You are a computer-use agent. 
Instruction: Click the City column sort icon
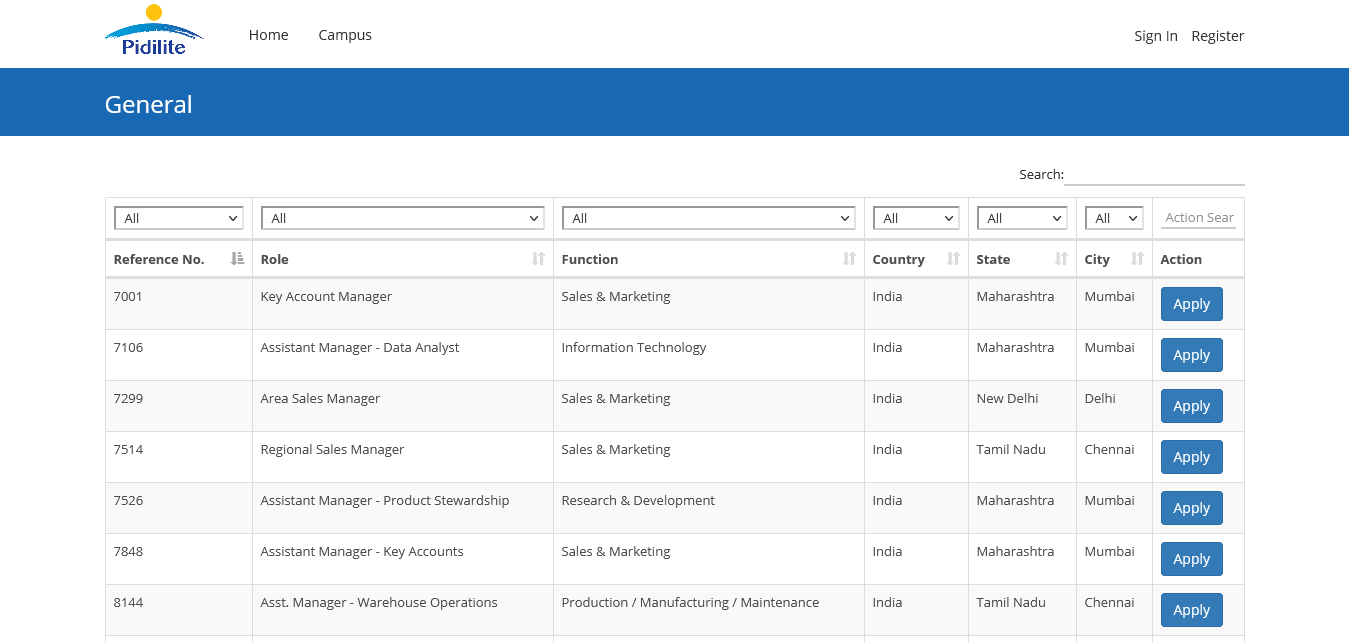(1137, 259)
